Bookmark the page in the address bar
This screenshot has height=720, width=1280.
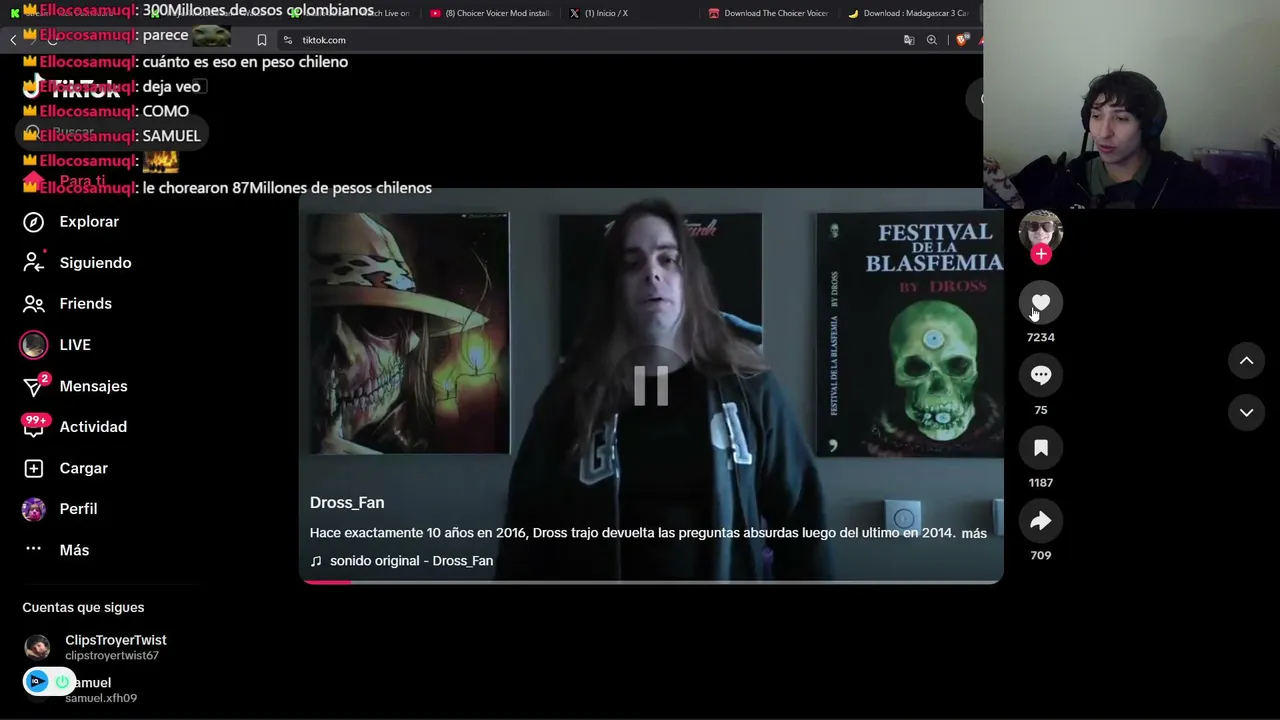tap(262, 40)
